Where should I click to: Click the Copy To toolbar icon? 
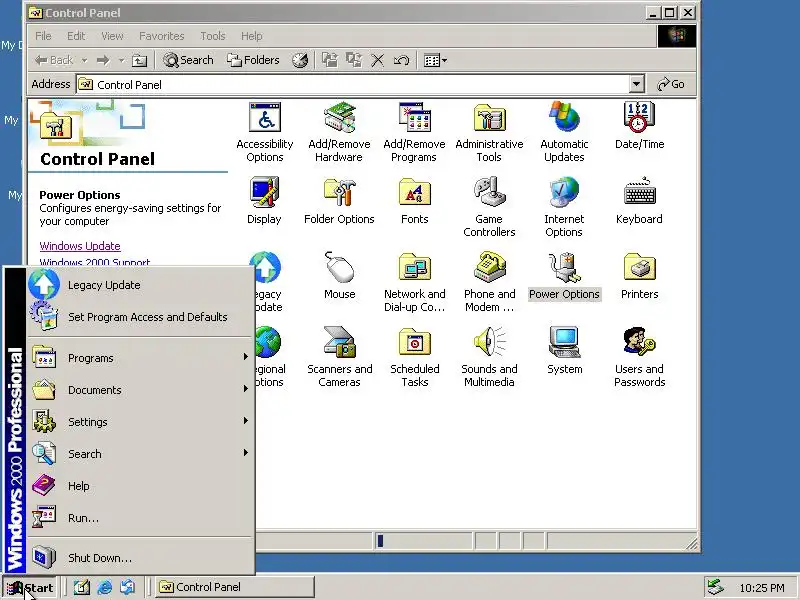click(354, 60)
